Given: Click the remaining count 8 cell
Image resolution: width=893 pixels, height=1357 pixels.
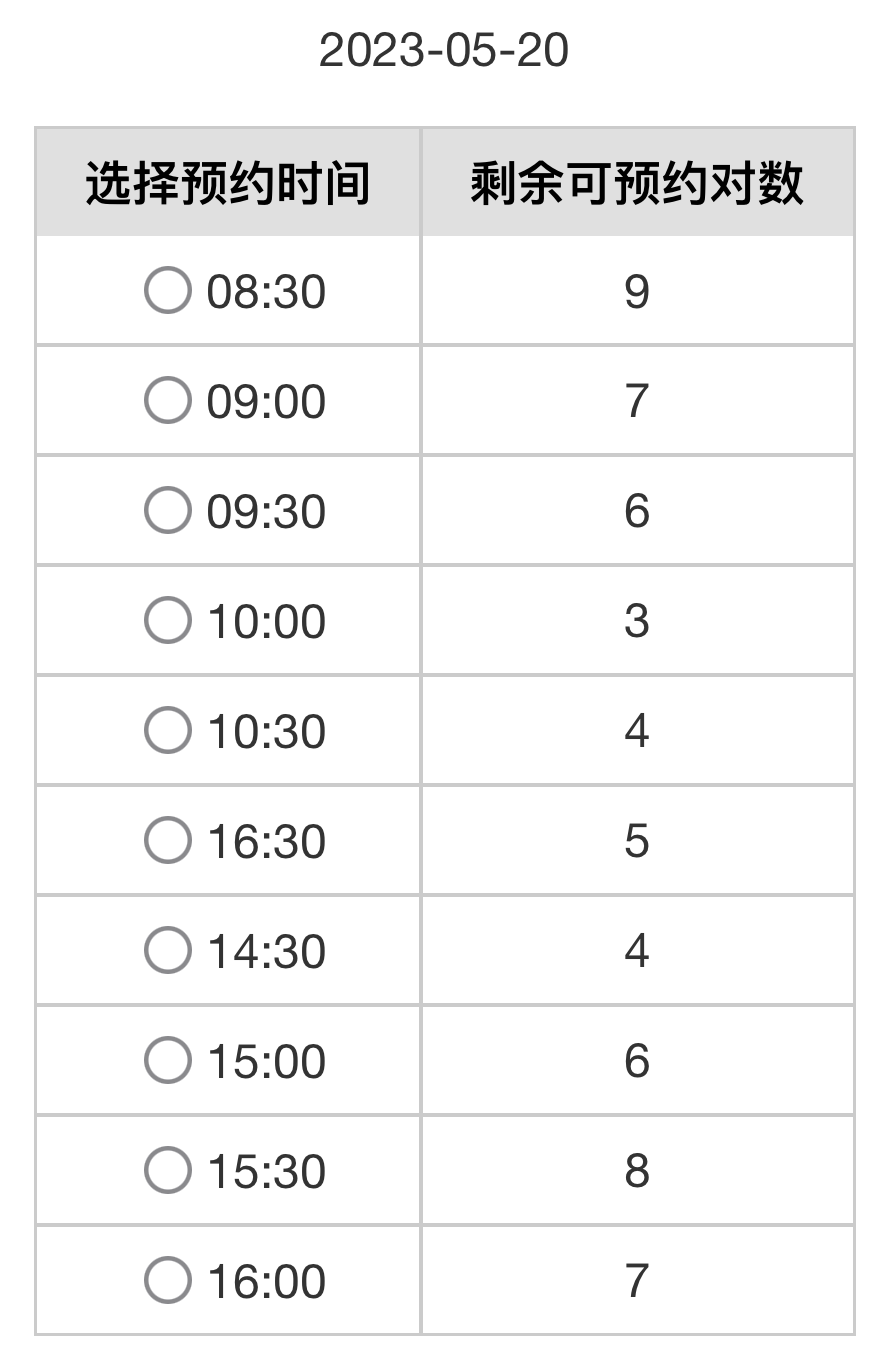Looking at the screenshot, I should 637,1171.
